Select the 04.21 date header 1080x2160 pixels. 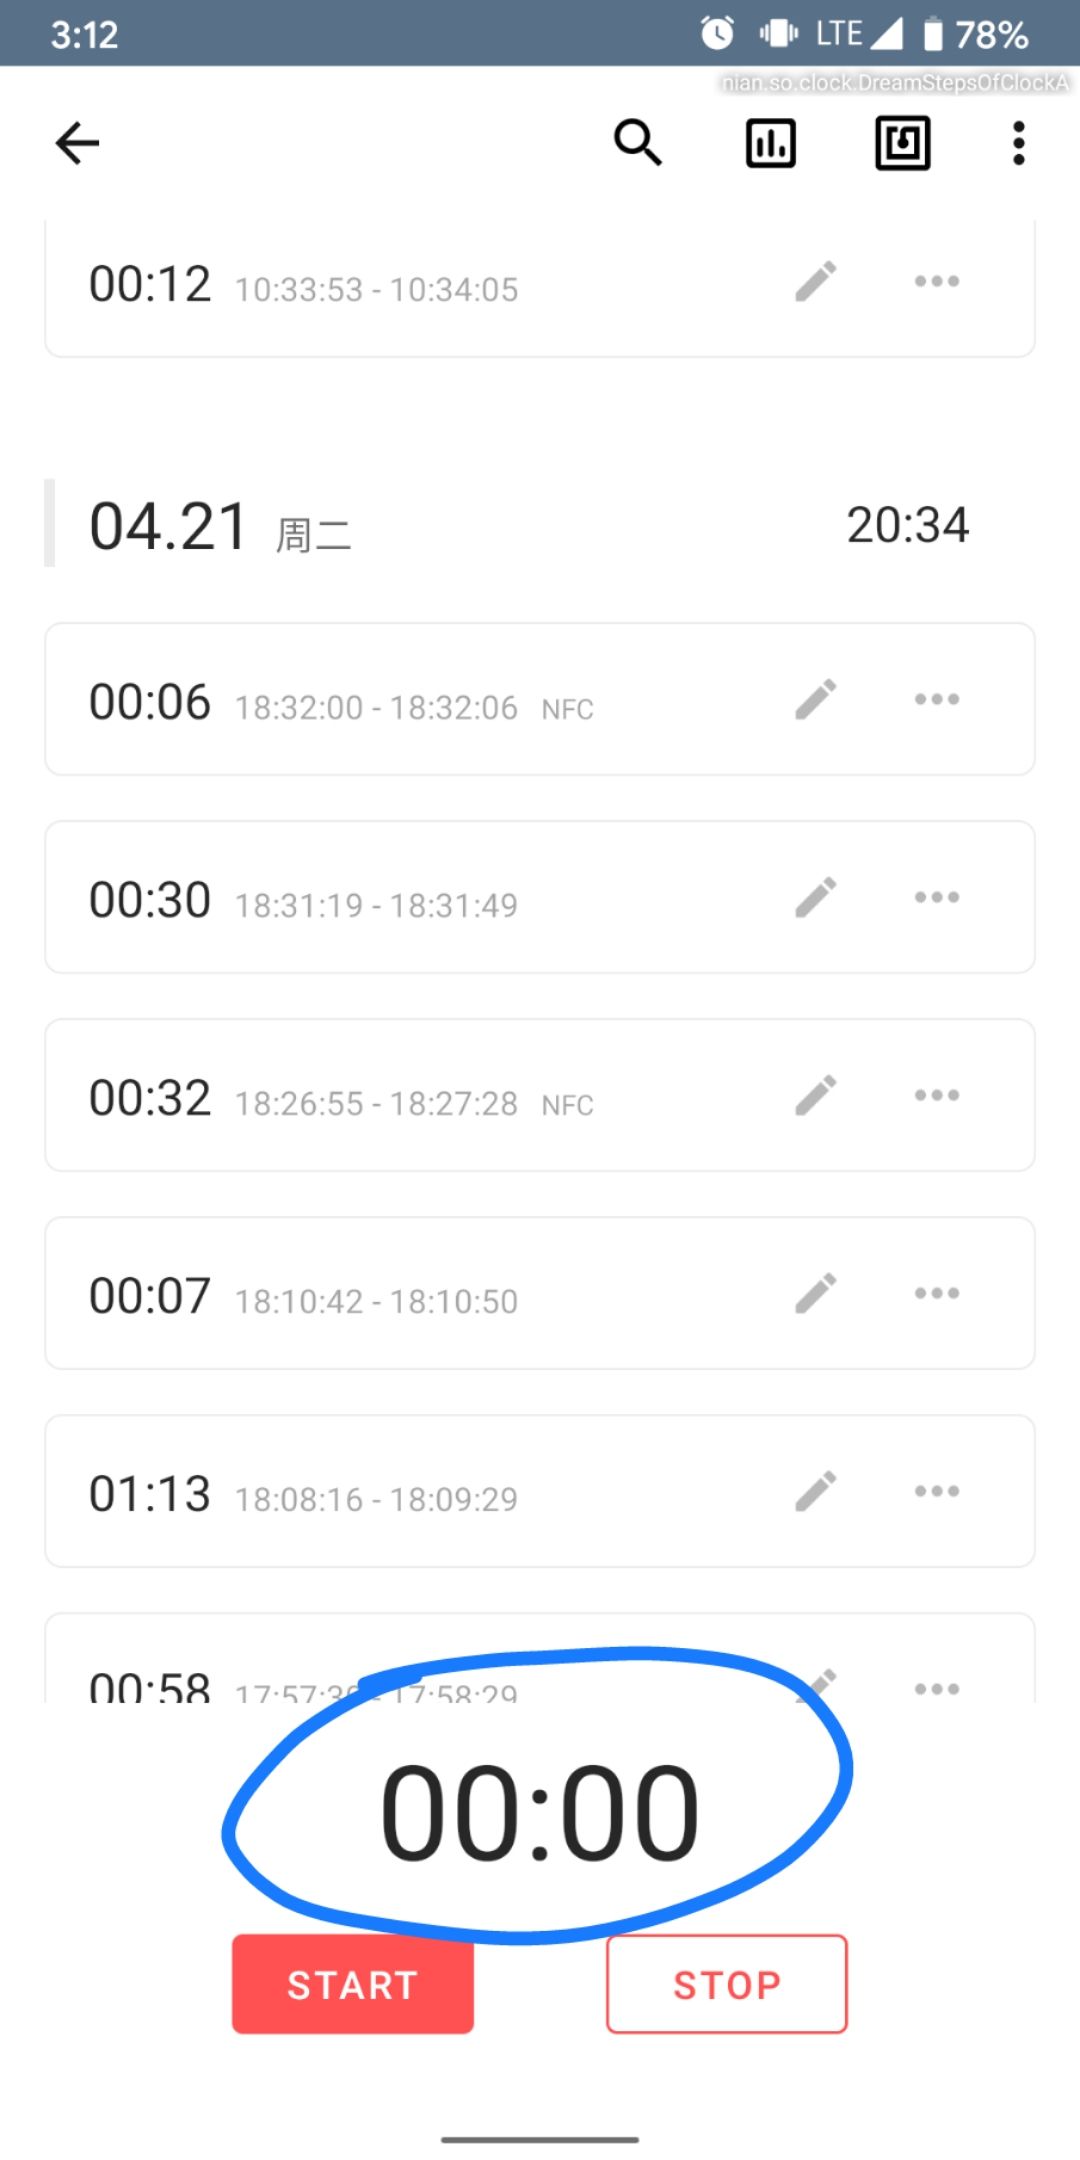point(170,527)
